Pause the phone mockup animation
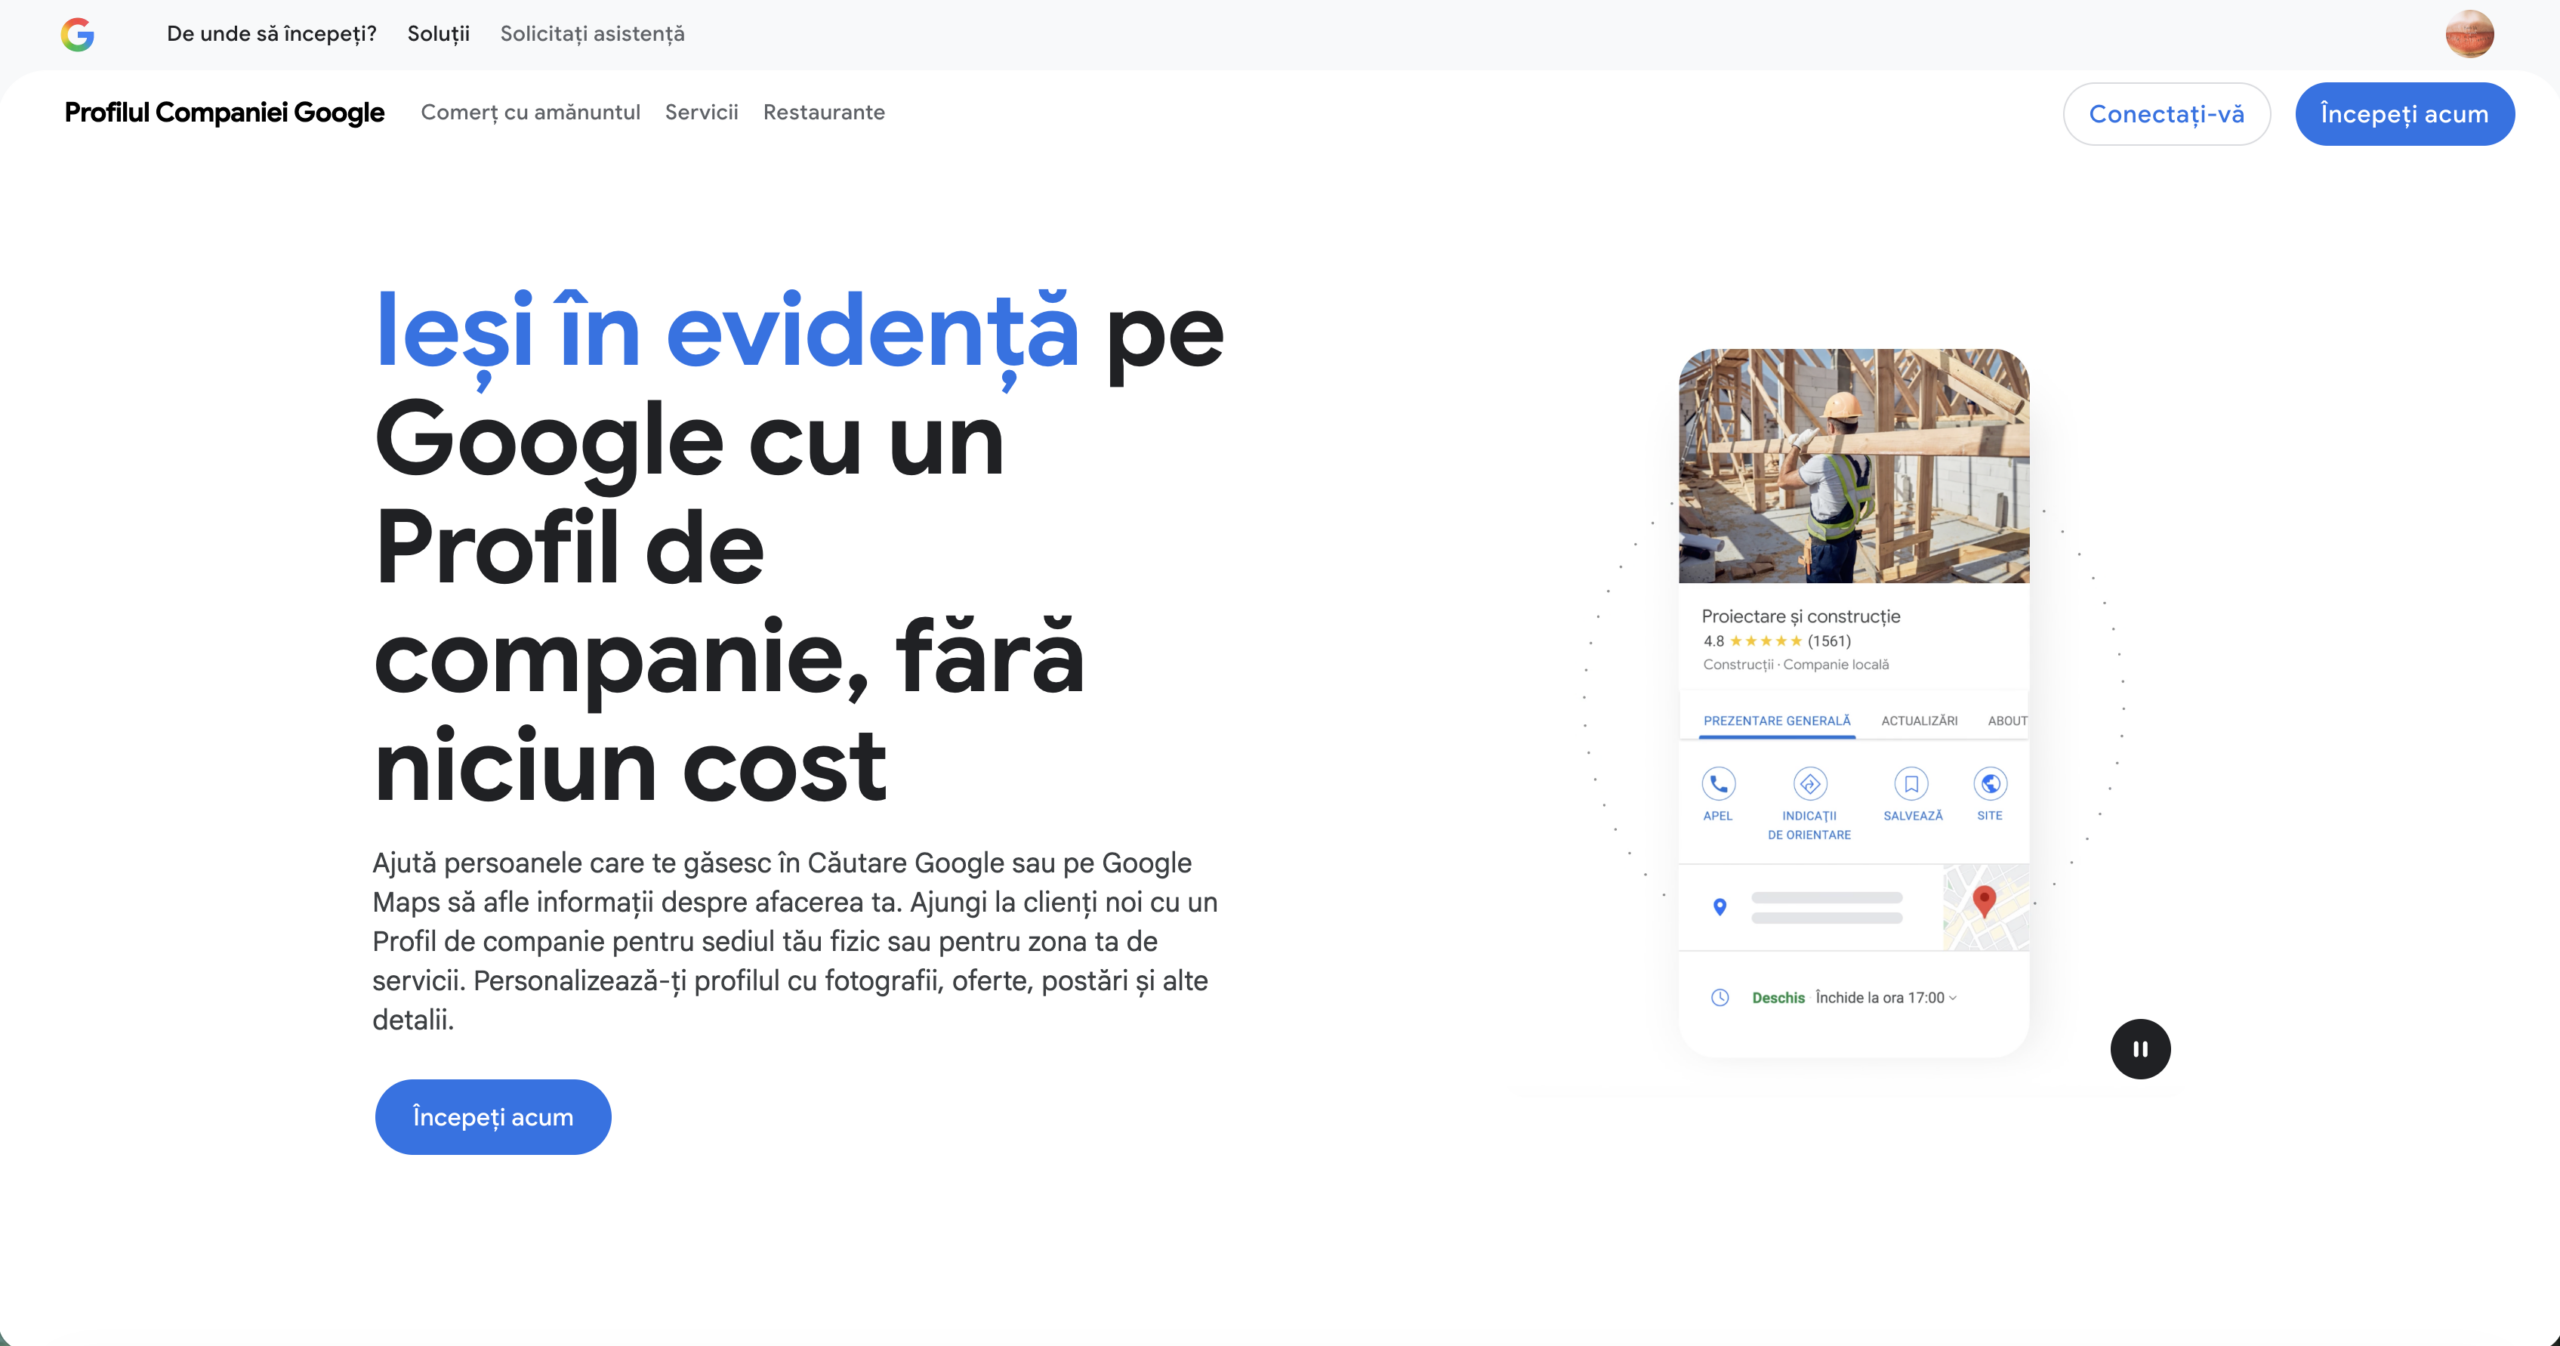 2140,1049
